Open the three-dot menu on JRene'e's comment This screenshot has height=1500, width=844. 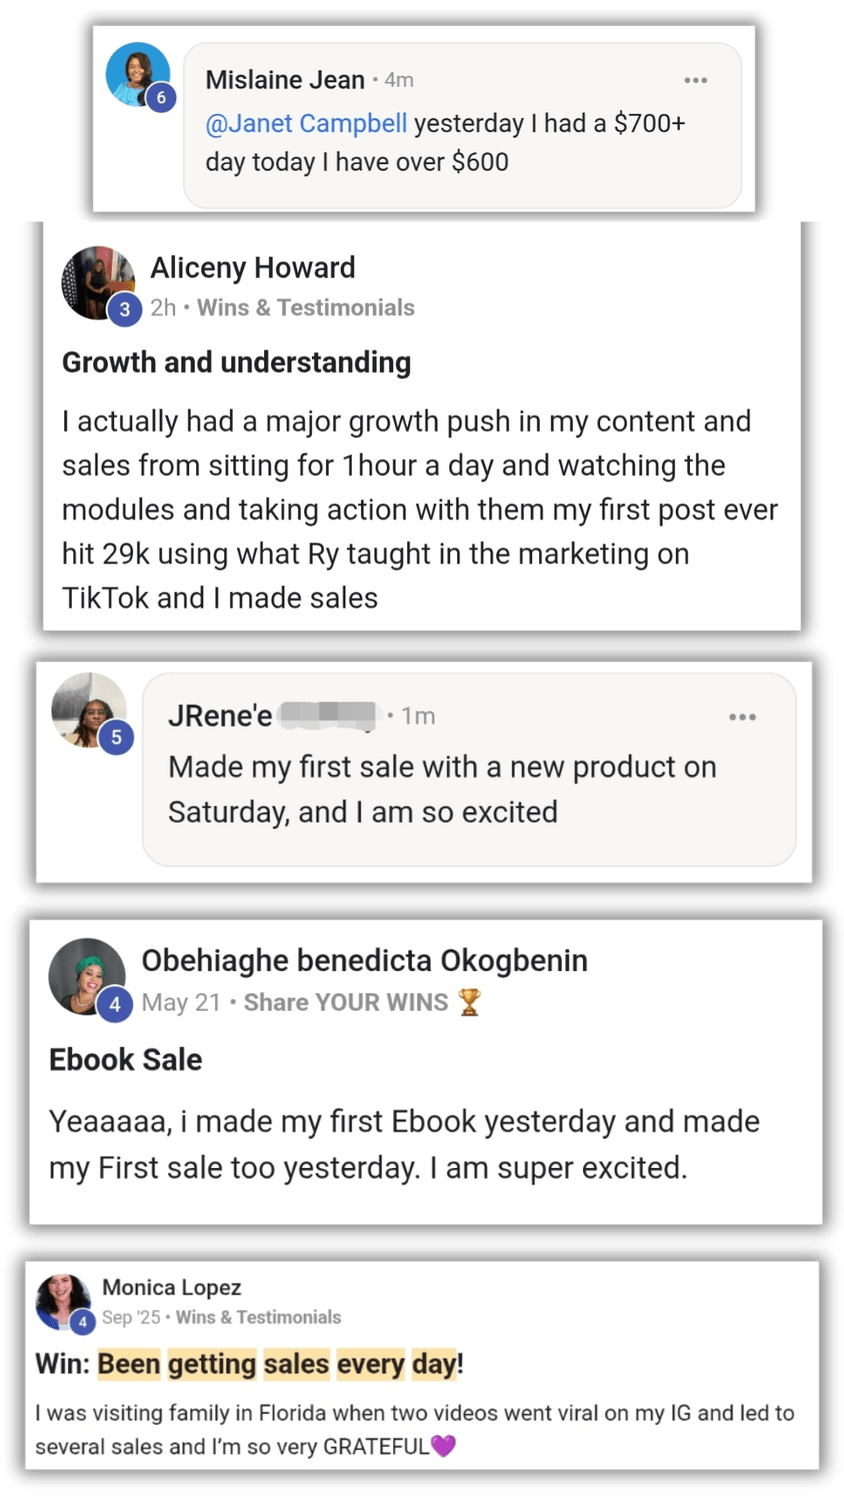(x=742, y=717)
